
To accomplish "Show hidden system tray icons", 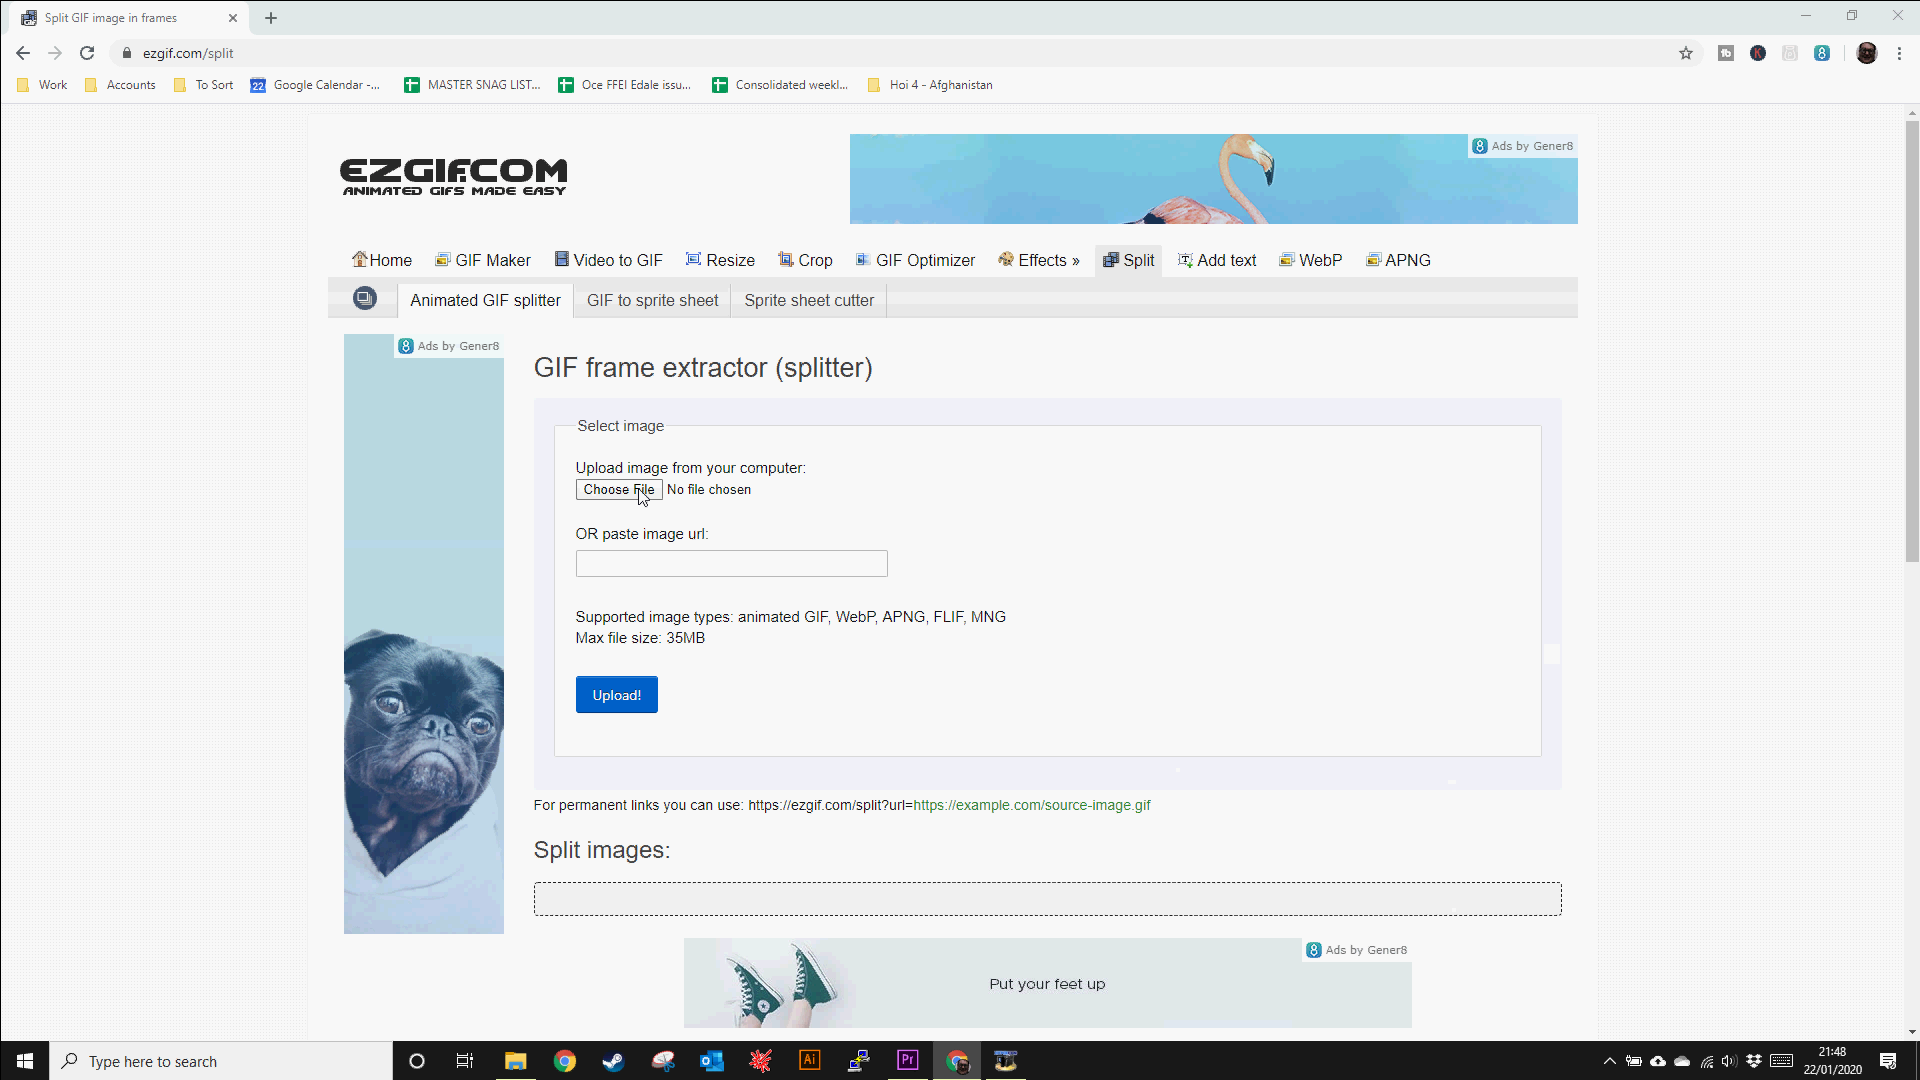I will coord(1609,1061).
